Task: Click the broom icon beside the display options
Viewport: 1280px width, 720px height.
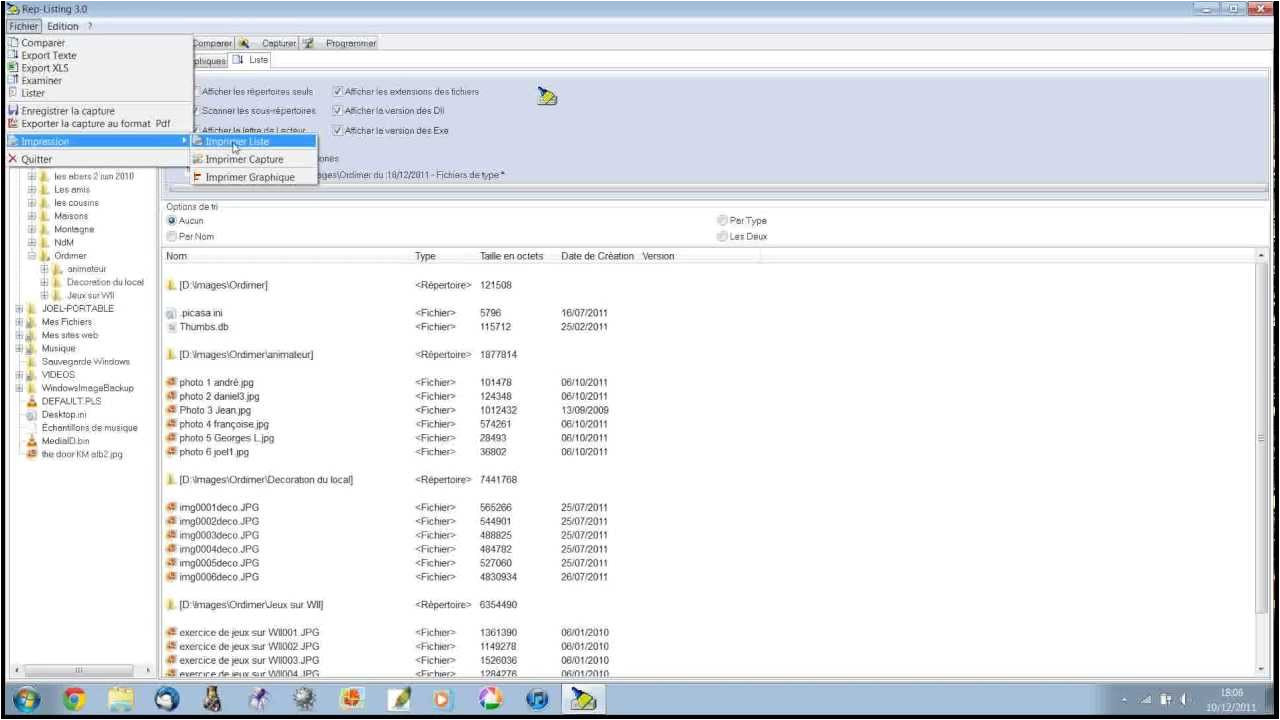Action: (x=547, y=96)
